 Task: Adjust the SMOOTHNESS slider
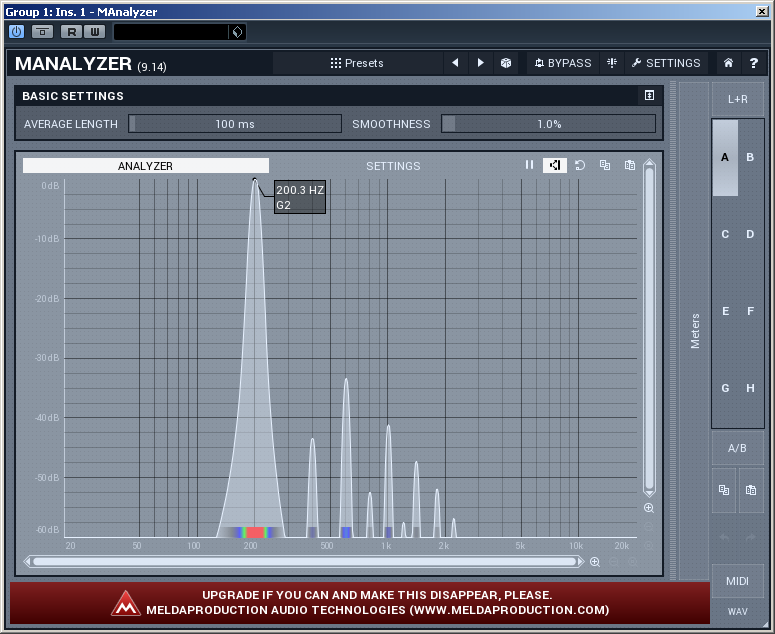549,124
